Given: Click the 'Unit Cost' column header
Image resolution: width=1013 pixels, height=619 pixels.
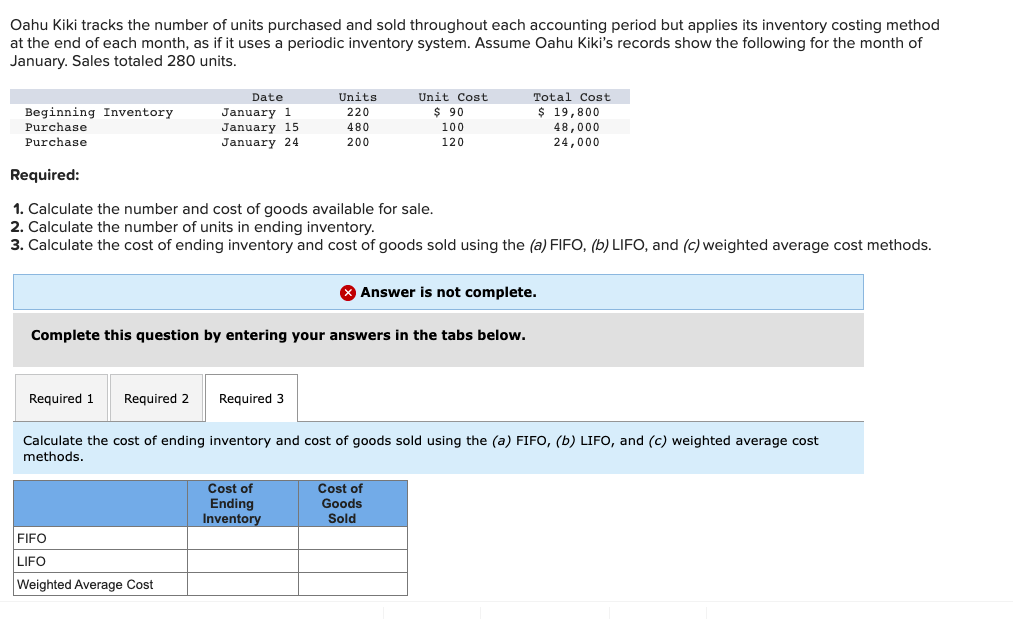Looking at the screenshot, I should [x=453, y=97].
